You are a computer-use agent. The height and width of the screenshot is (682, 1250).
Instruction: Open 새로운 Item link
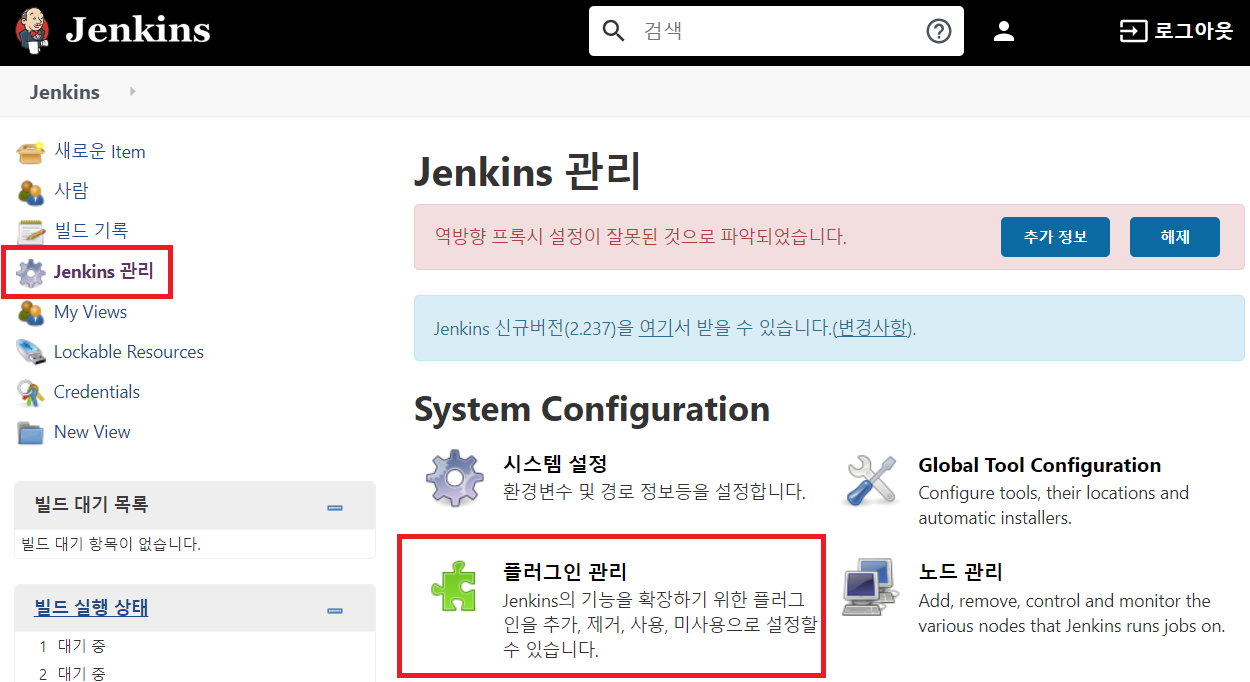pyautogui.click(x=100, y=152)
